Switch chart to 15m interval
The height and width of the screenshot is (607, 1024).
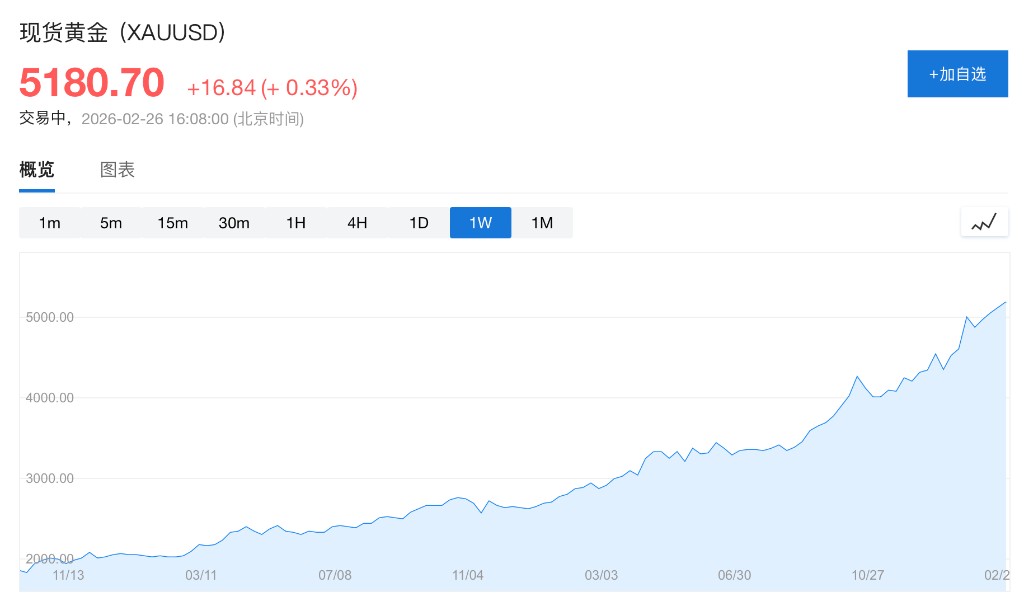(x=173, y=223)
